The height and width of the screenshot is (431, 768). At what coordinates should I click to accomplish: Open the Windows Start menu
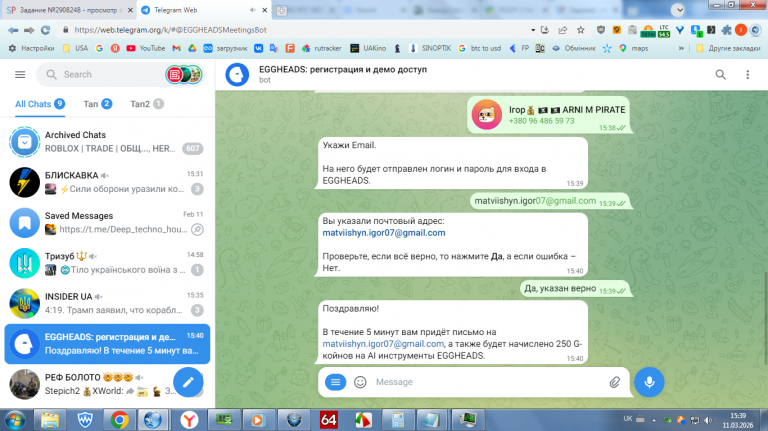click(15, 420)
